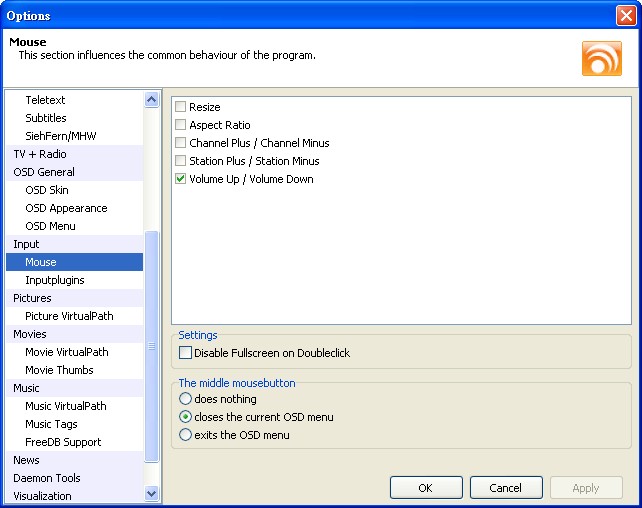Choose 'exits the OSD menu' option
This screenshot has height=508, width=642.
(185, 435)
